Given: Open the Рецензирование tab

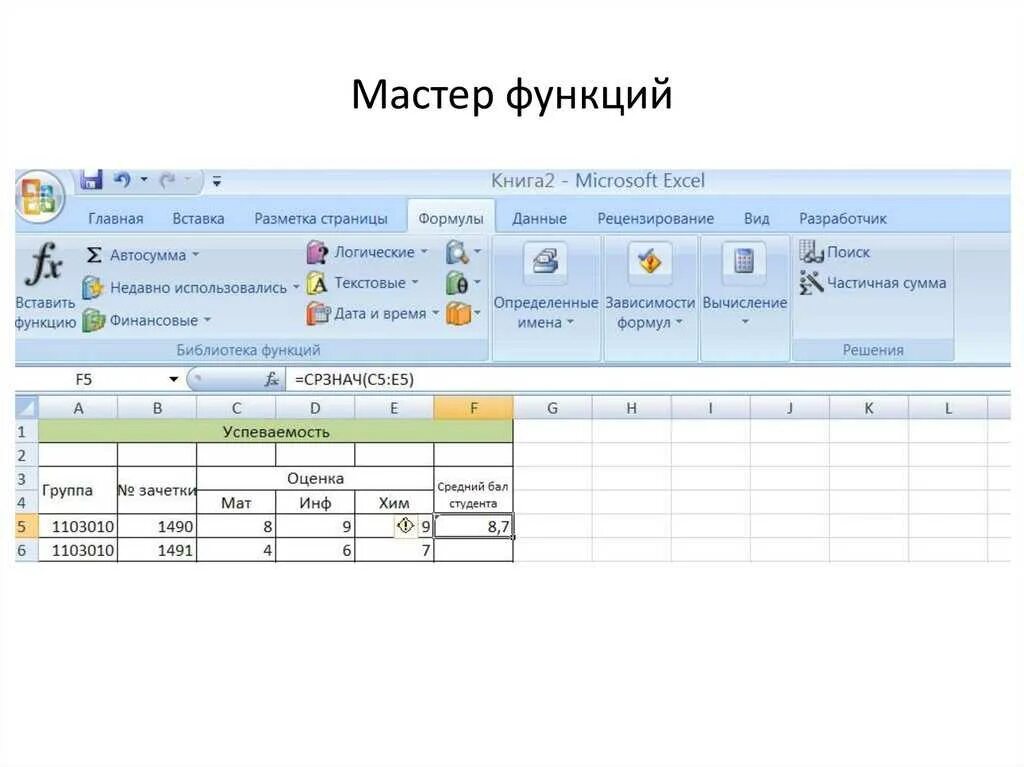Looking at the screenshot, I should click(x=655, y=219).
